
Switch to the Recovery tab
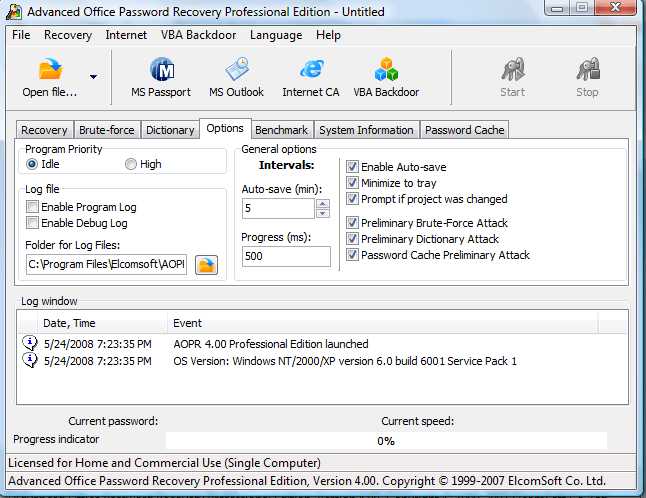pyautogui.click(x=44, y=130)
